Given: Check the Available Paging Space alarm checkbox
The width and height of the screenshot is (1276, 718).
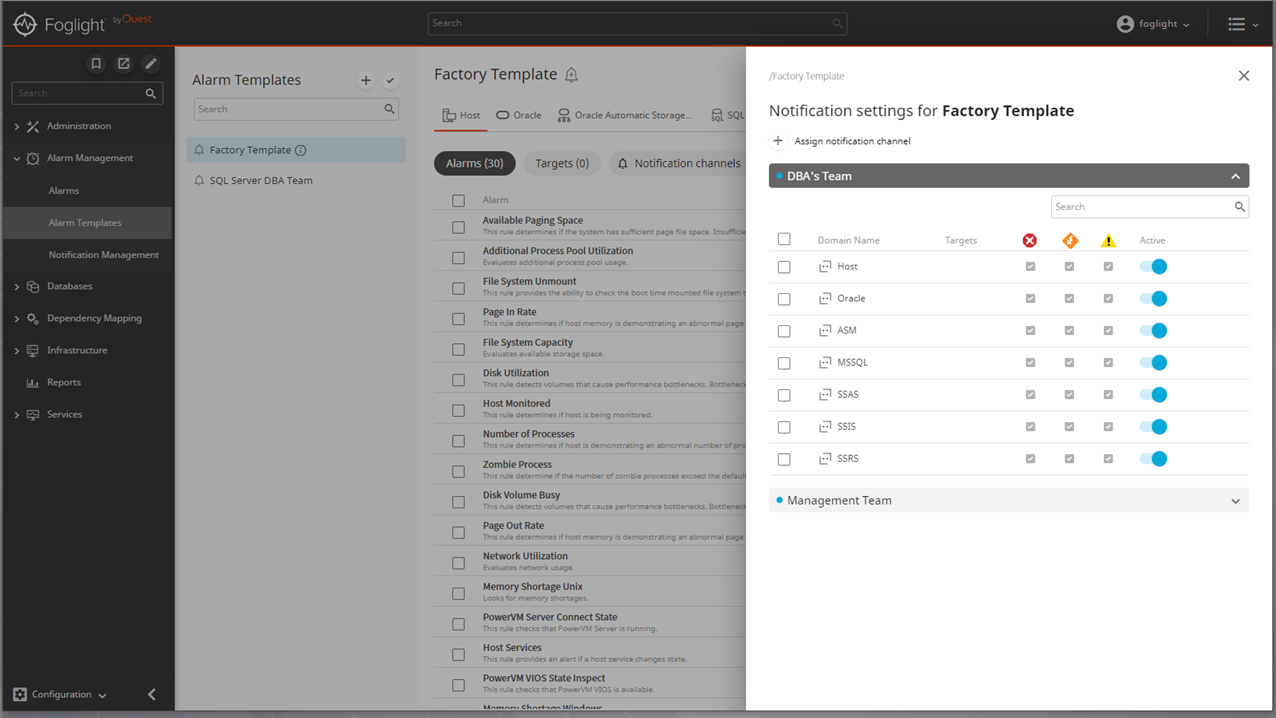Looking at the screenshot, I should pos(458,227).
